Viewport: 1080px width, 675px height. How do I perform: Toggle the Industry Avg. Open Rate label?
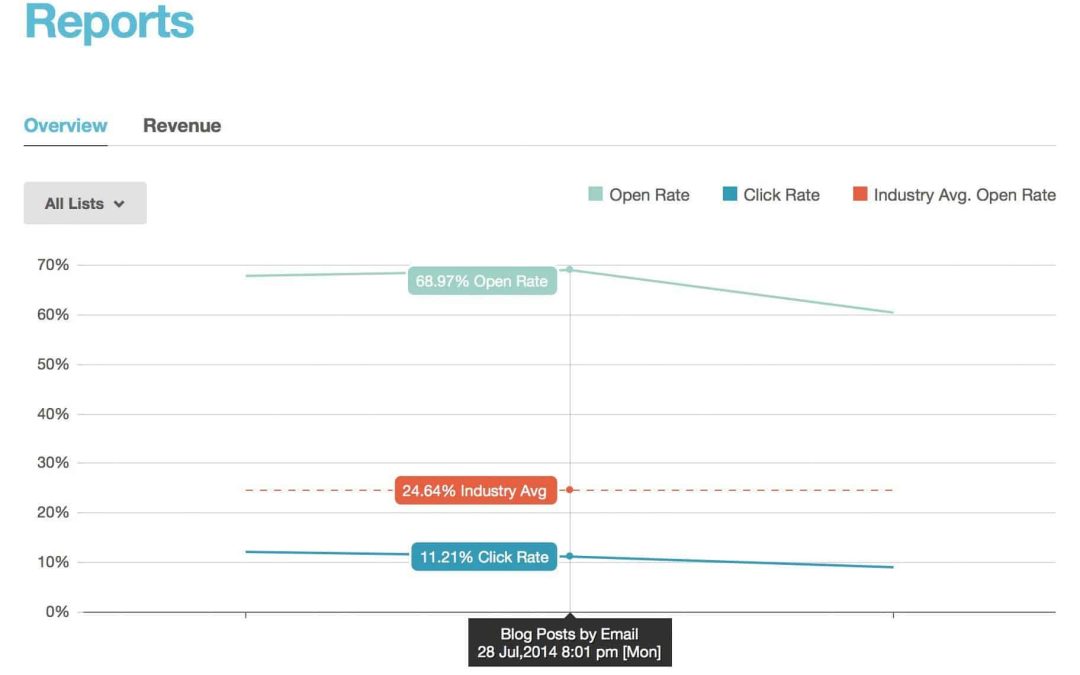tap(964, 195)
